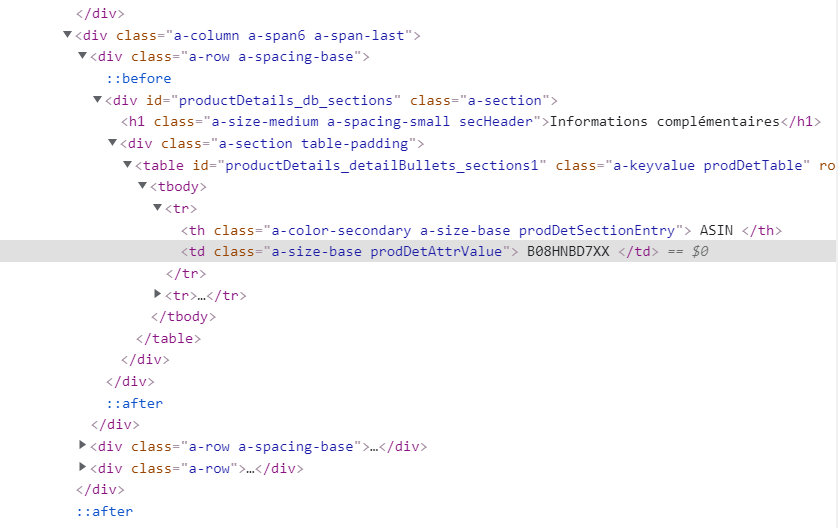Collapse the a-column a-span6 a-span-last div

pyautogui.click(x=67, y=35)
